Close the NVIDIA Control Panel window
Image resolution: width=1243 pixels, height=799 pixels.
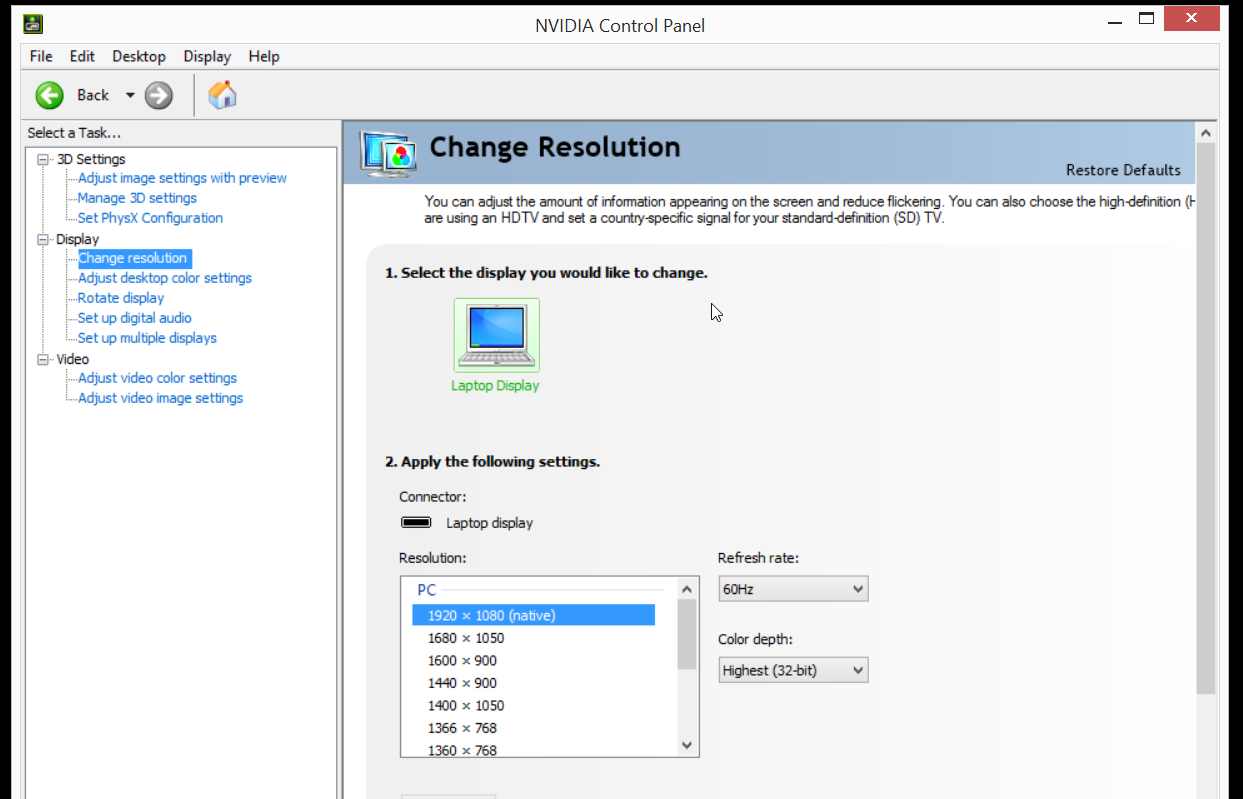click(x=1191, y=19)
